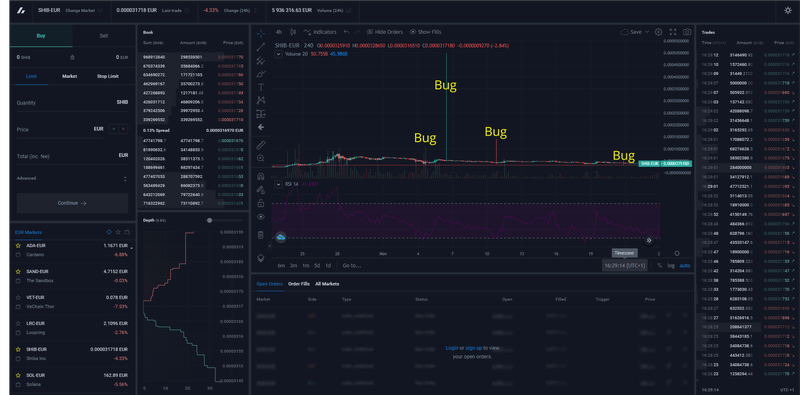Click the trash remove drawings icon
The image size is (800, 395).
(261, 235)
